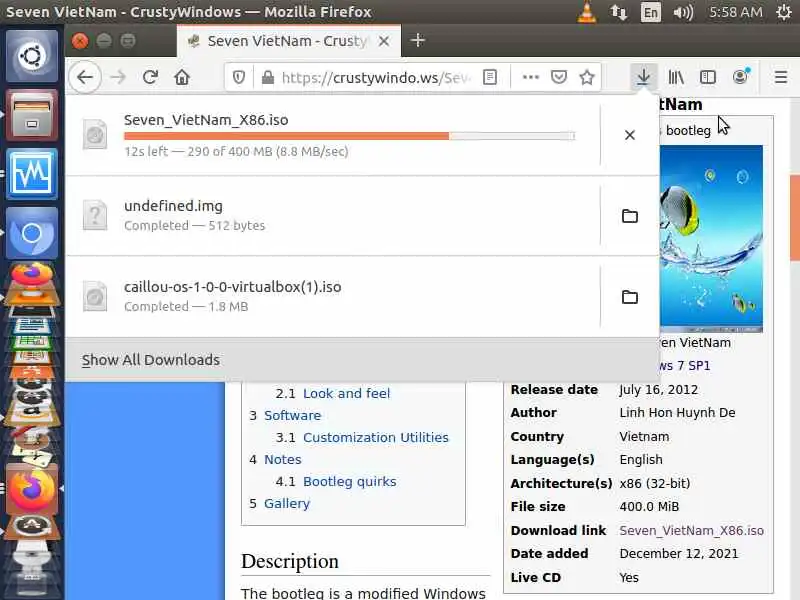
Task: Click the forward navigation arrow
Action: 118,78
